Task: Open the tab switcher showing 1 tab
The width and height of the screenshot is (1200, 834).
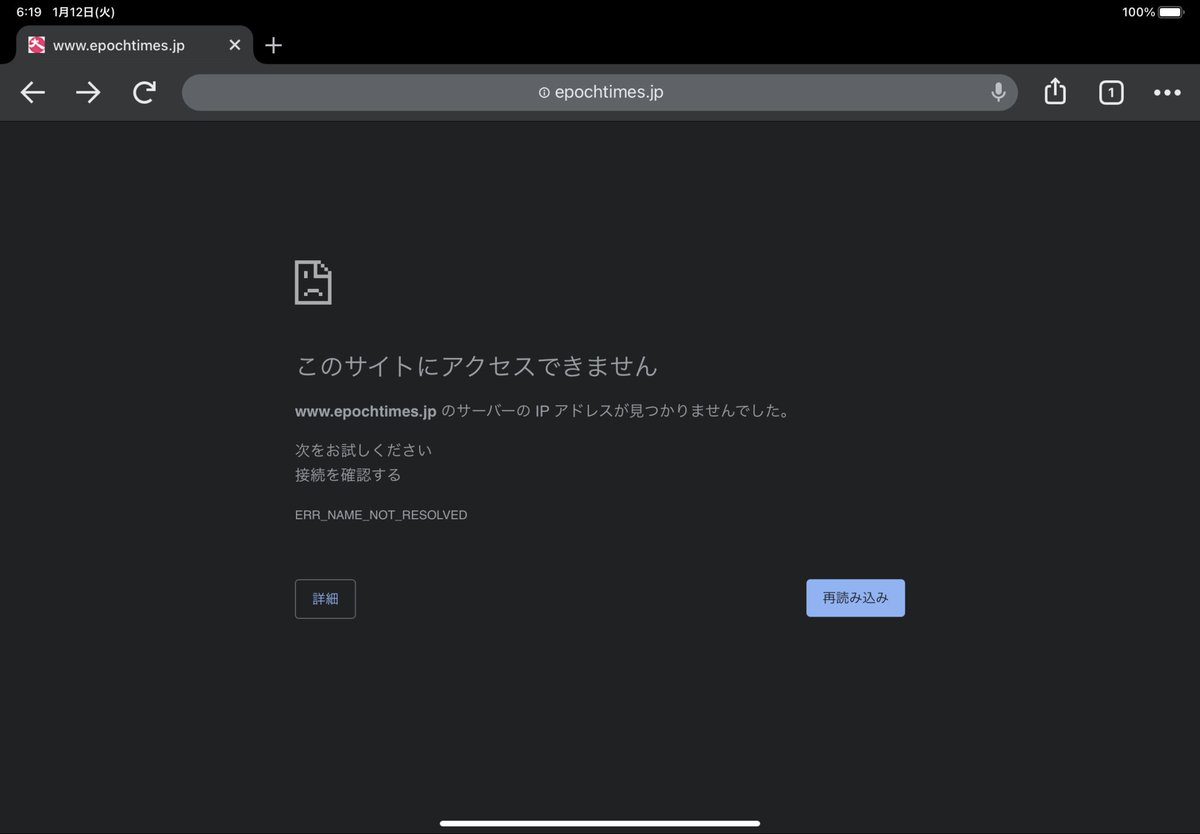Action: coord(1111,93)
